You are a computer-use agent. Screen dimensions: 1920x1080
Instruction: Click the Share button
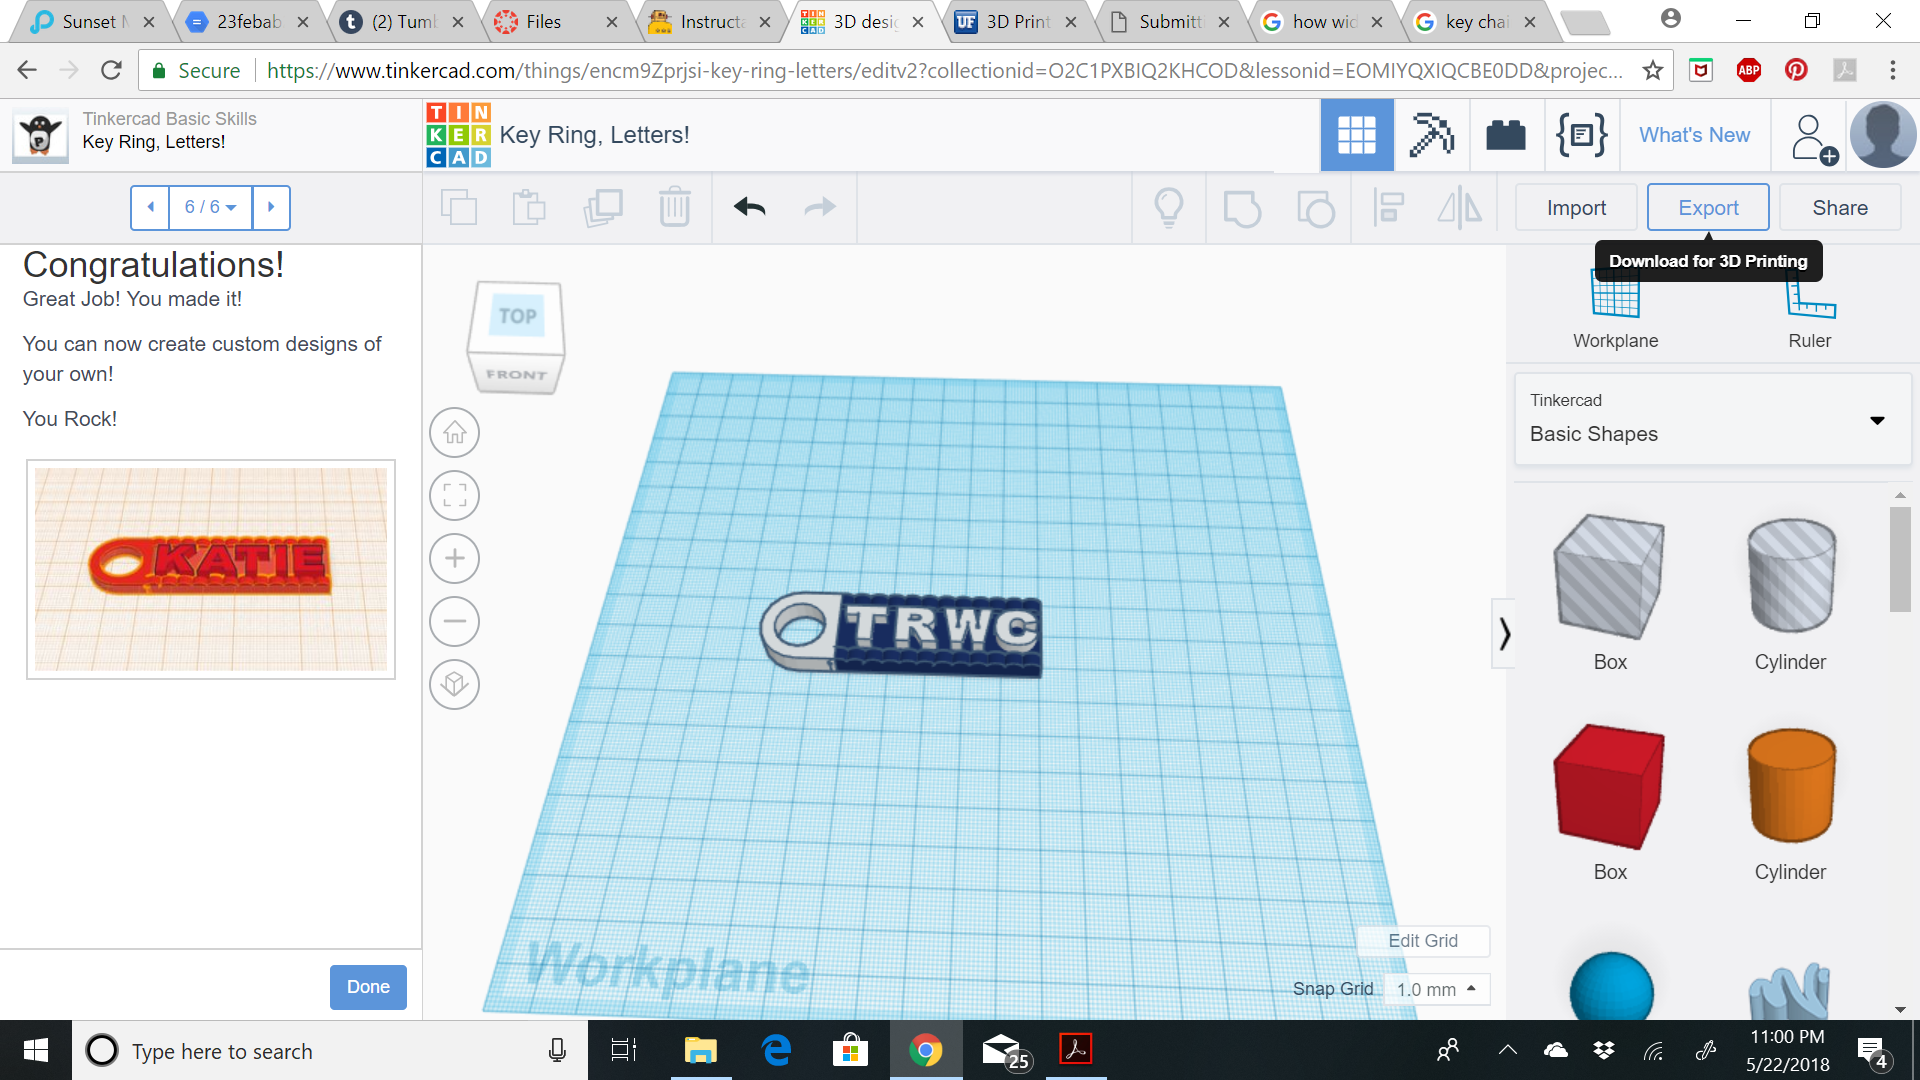click(1840, 208)
